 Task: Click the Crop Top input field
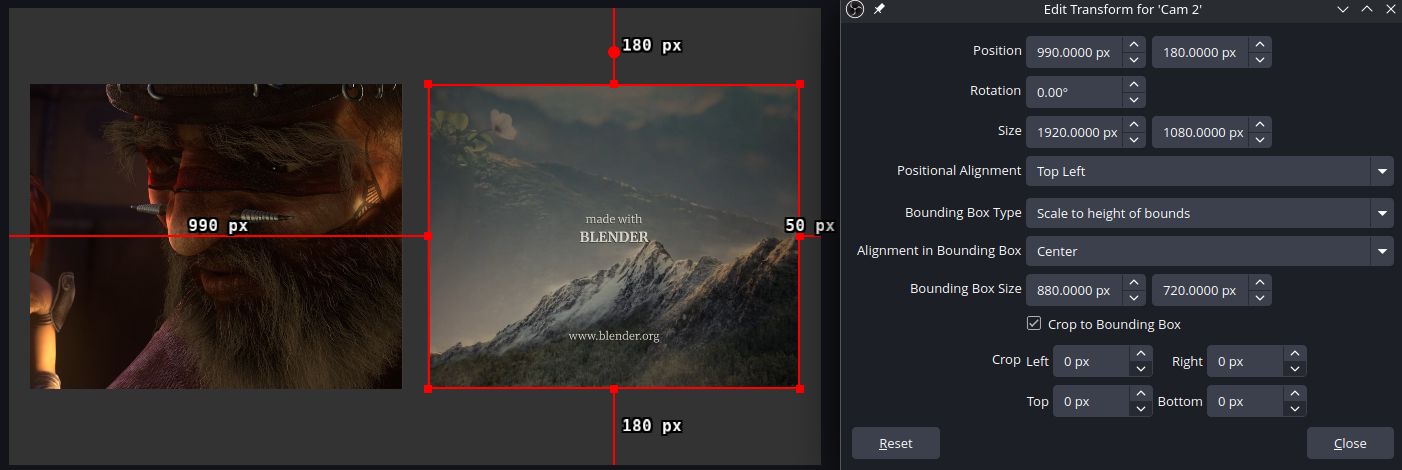tap(1091, 402)
